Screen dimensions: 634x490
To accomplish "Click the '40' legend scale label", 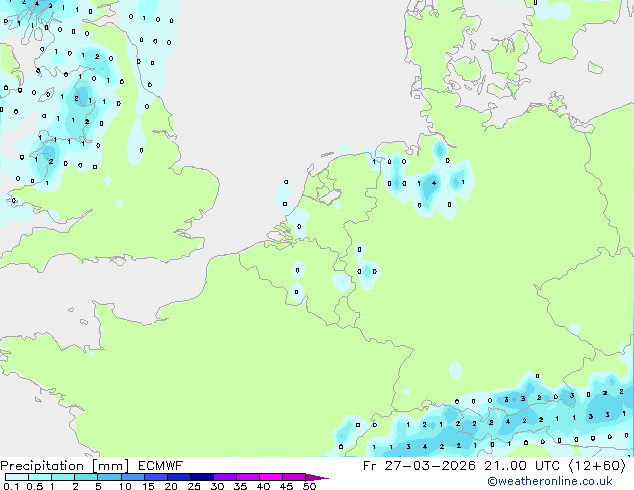I will [x=263, y=486].
